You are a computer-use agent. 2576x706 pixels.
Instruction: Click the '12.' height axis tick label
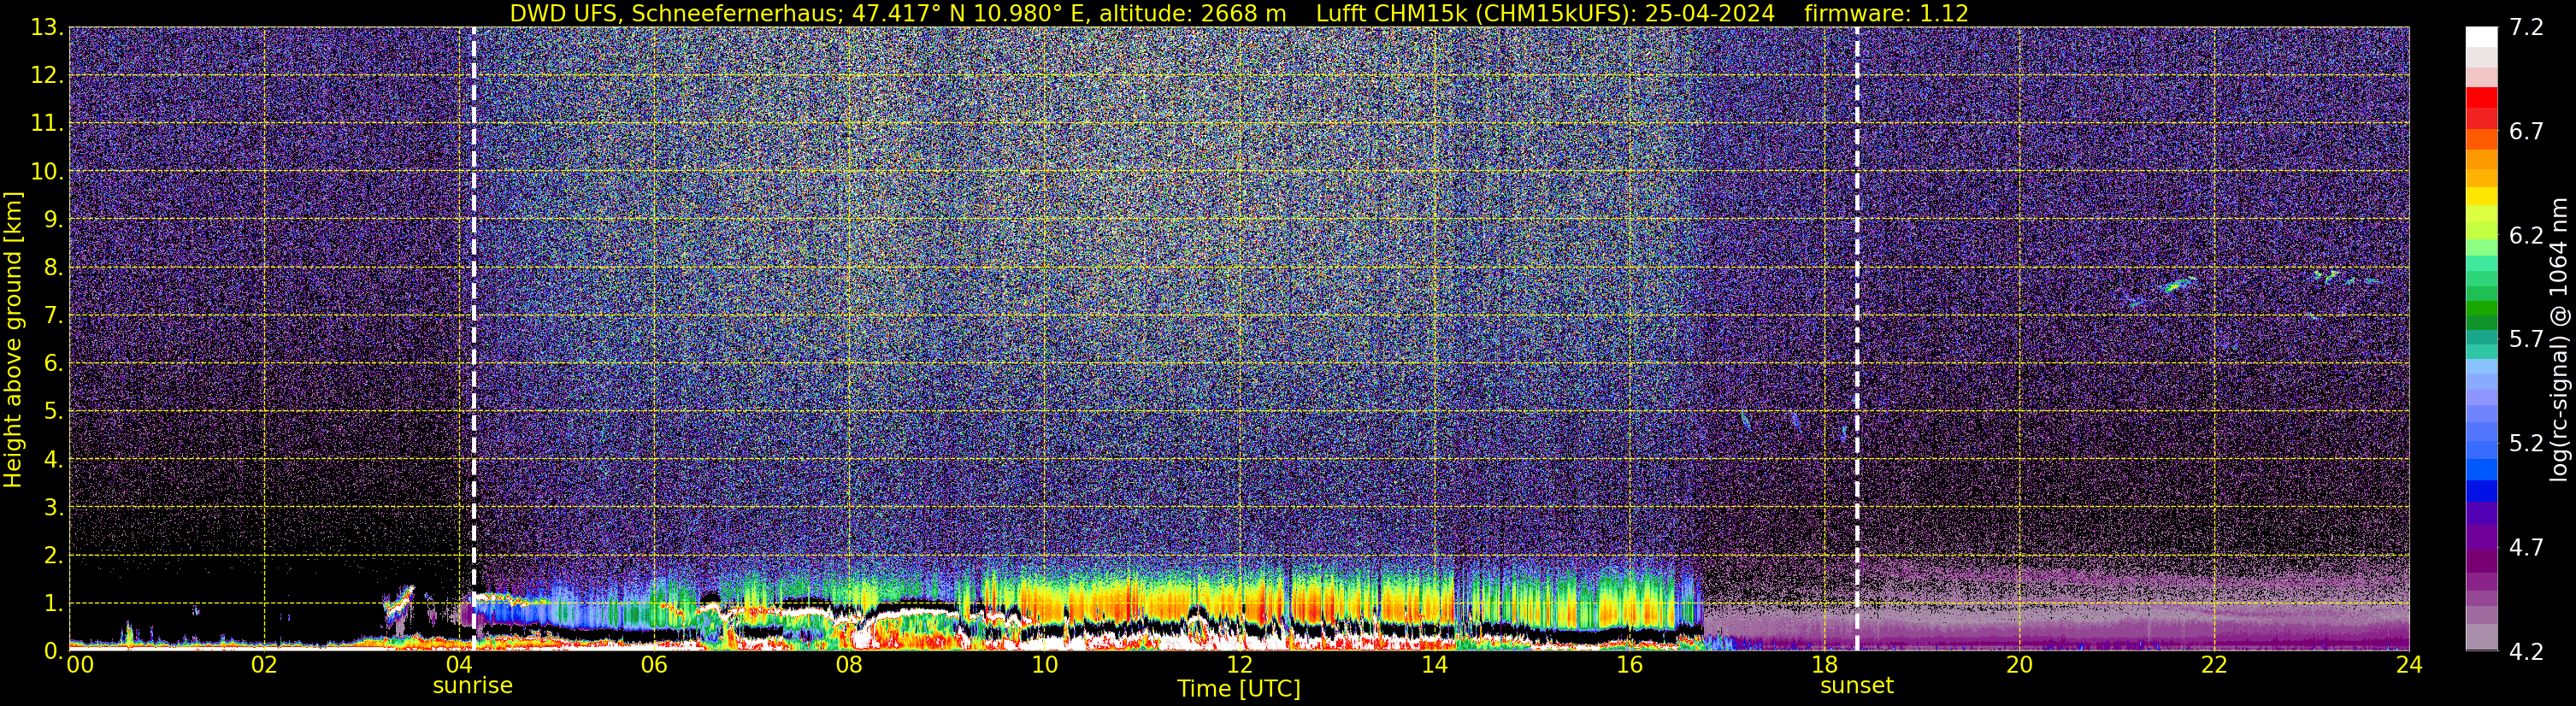click(x=47, y=76)
